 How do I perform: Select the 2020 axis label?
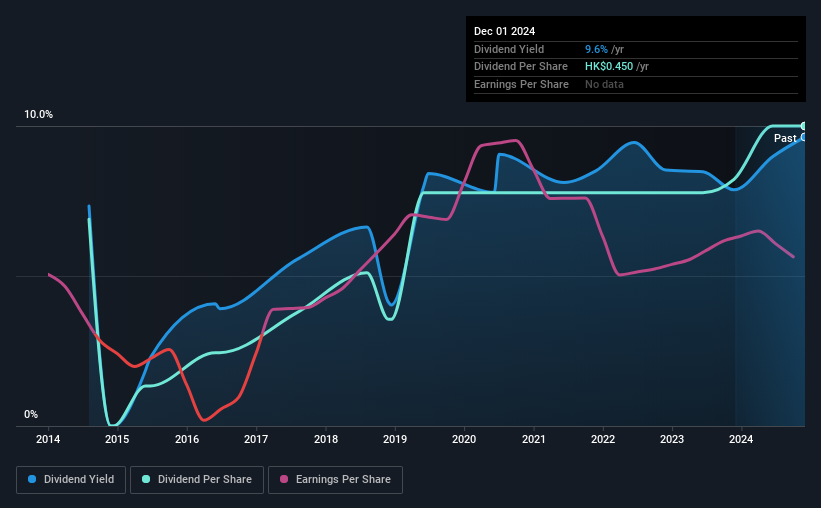[x=464, y=439]
